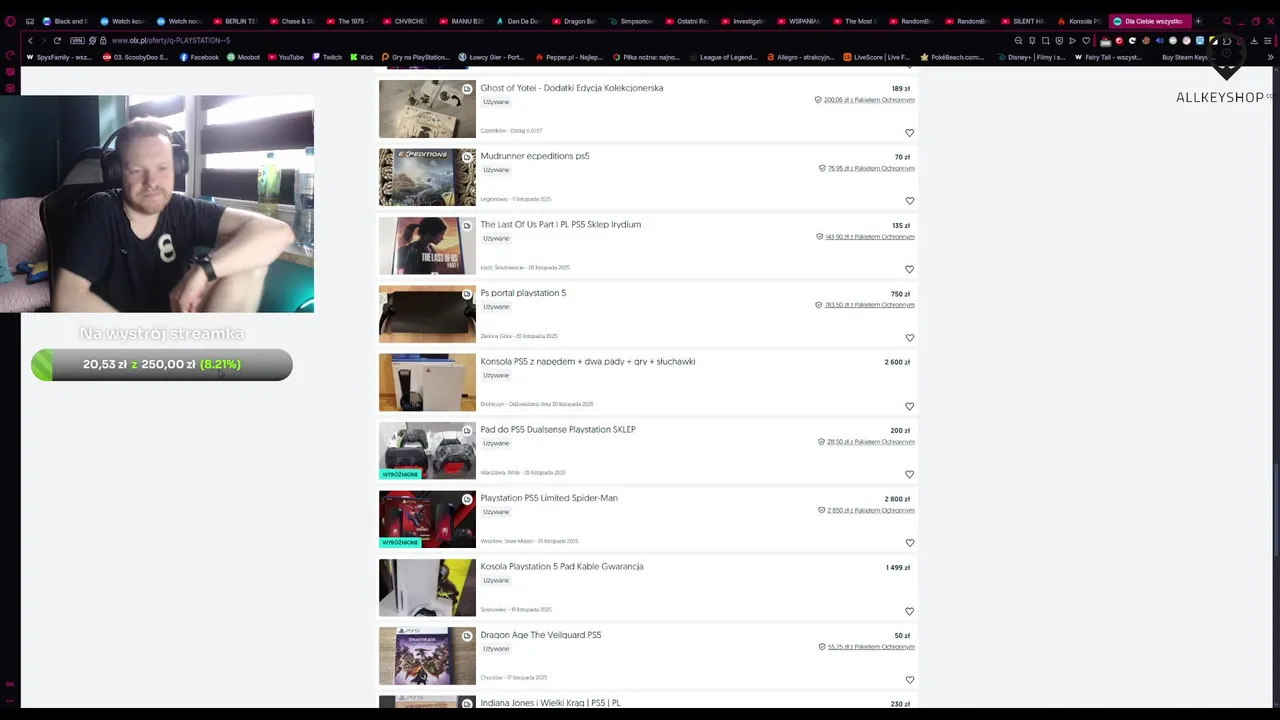This screenshot has height=720, width=1280.
Task: Click the 1 499 zł price
Action: [x=898, y=567]
